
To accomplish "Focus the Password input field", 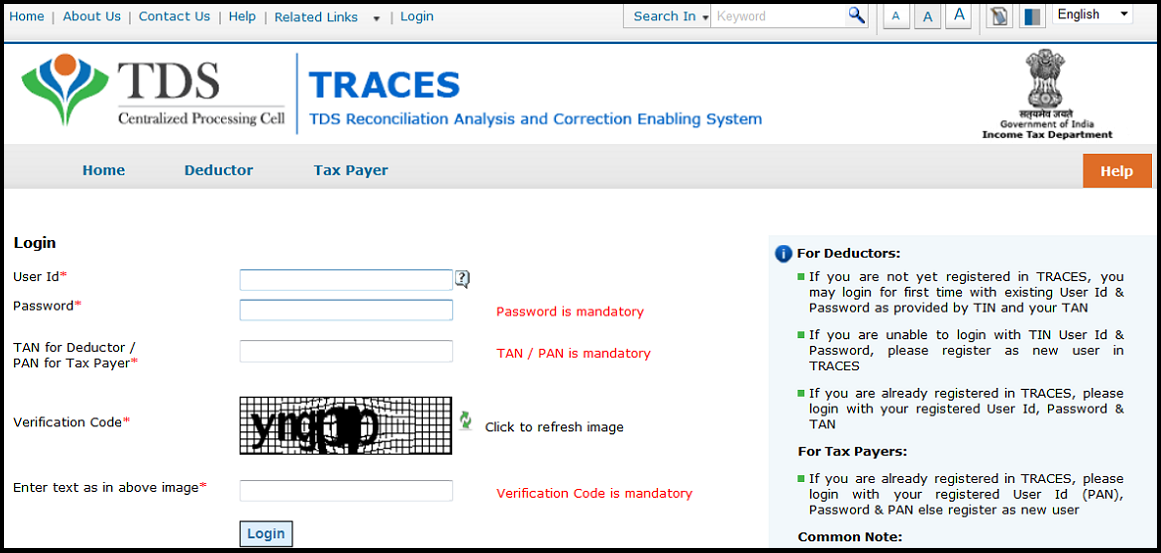I will 346,310.
